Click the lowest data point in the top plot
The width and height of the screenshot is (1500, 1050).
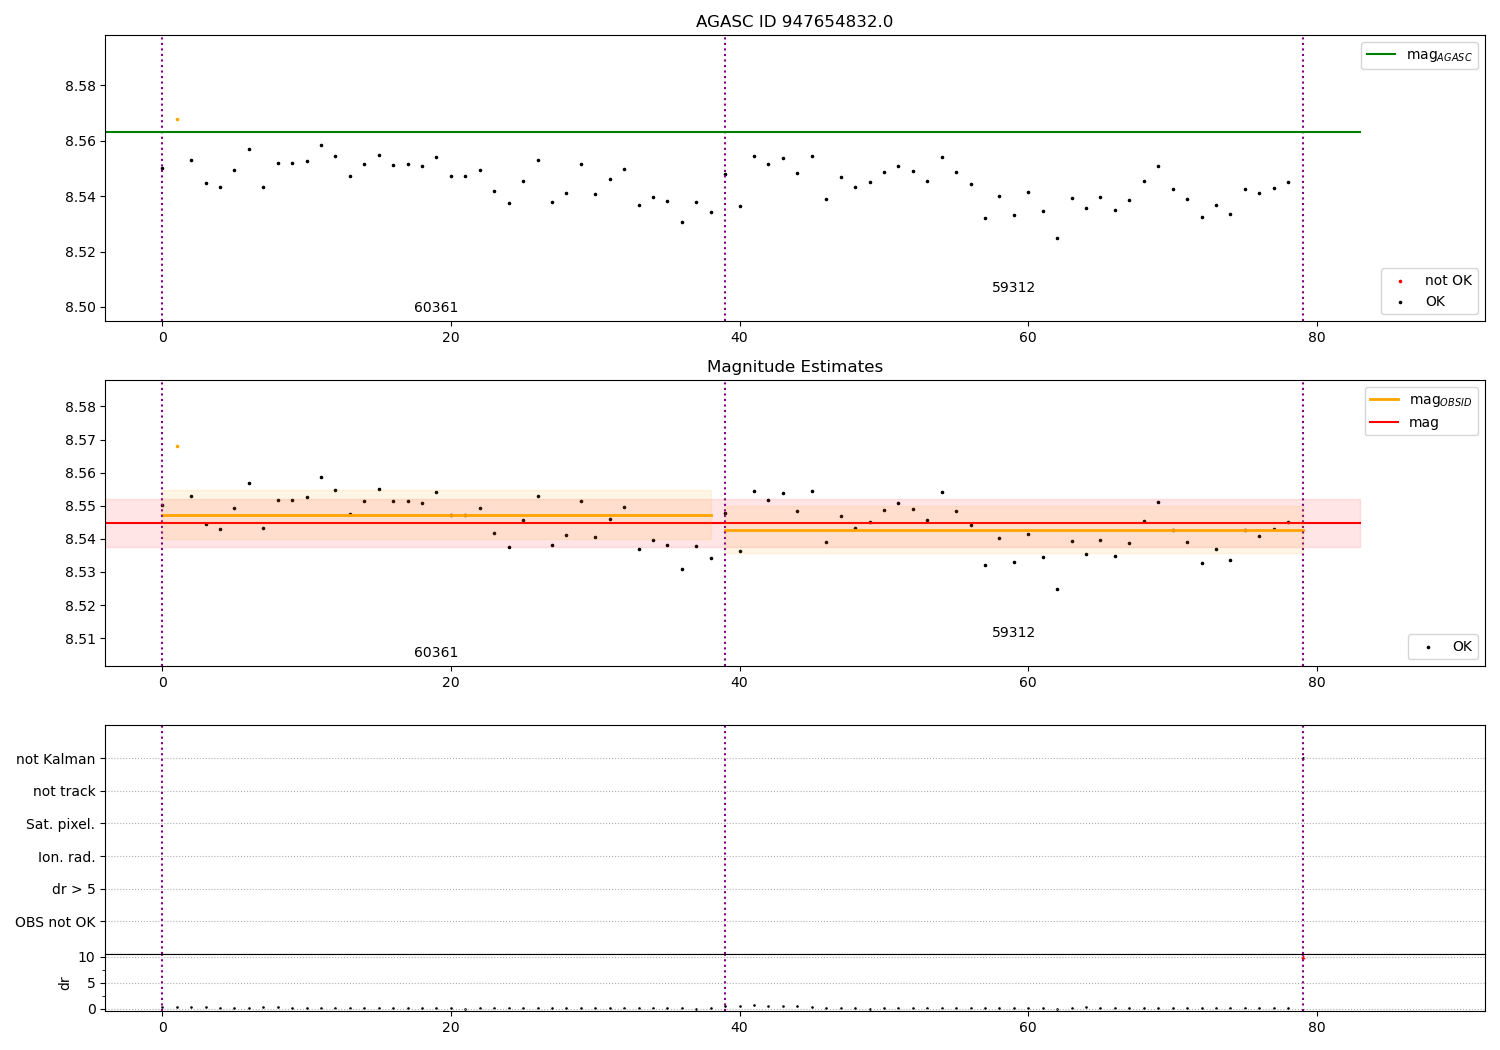[1057, 238]
